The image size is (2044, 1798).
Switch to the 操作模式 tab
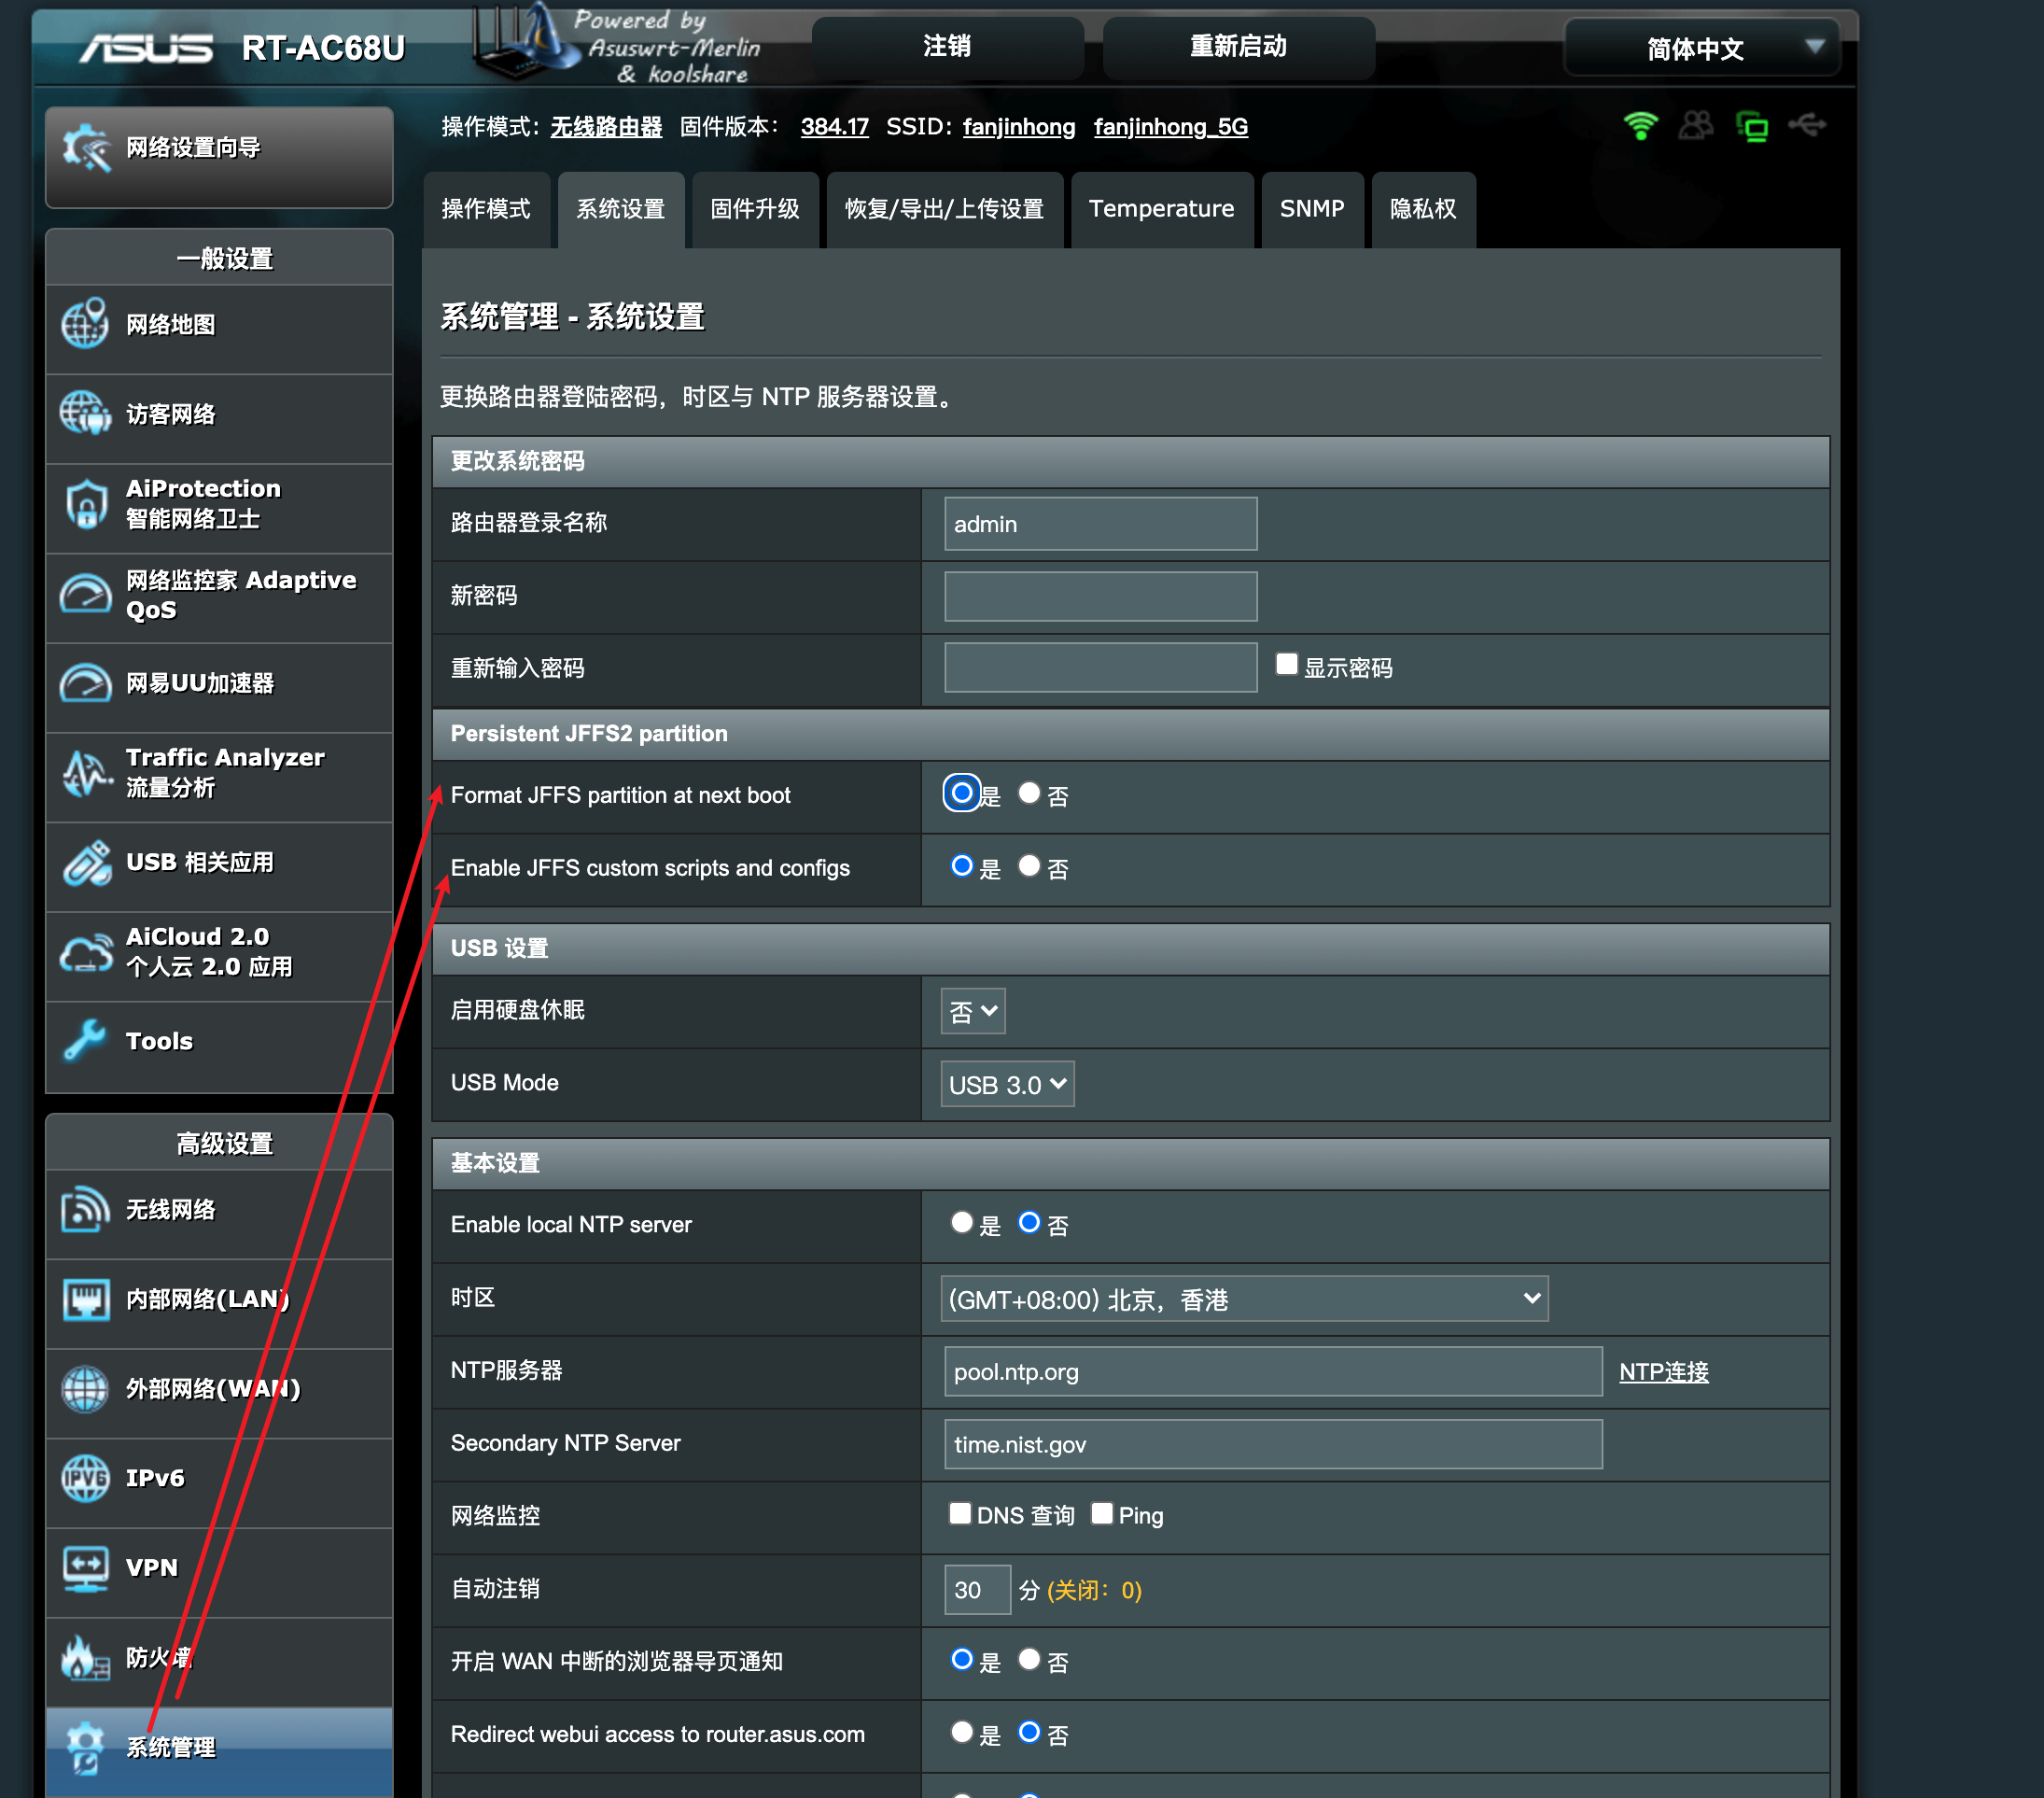click(x=486, y=209)
